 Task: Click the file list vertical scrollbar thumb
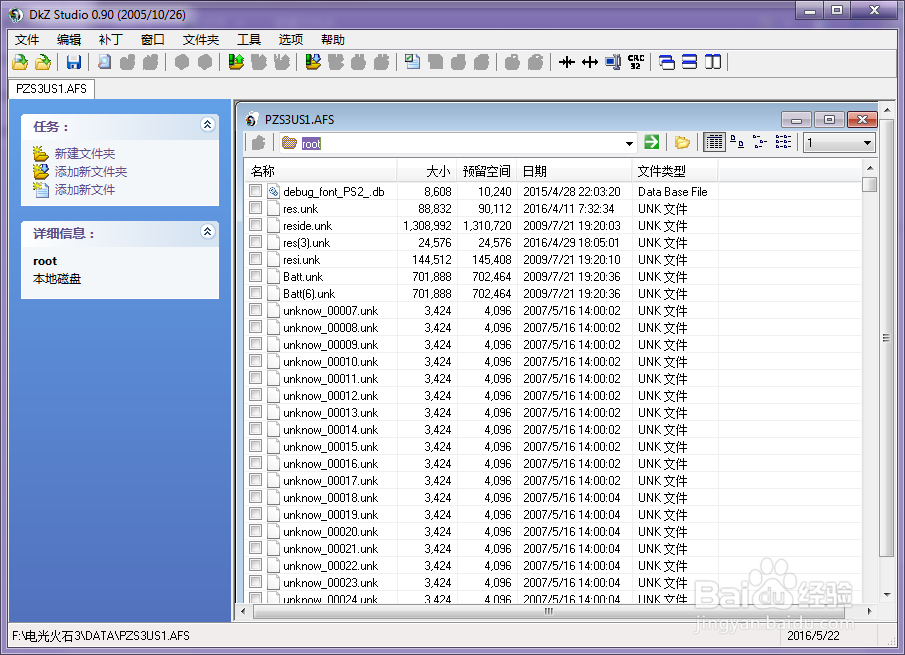pyautogui.click(x=870, y=185)
